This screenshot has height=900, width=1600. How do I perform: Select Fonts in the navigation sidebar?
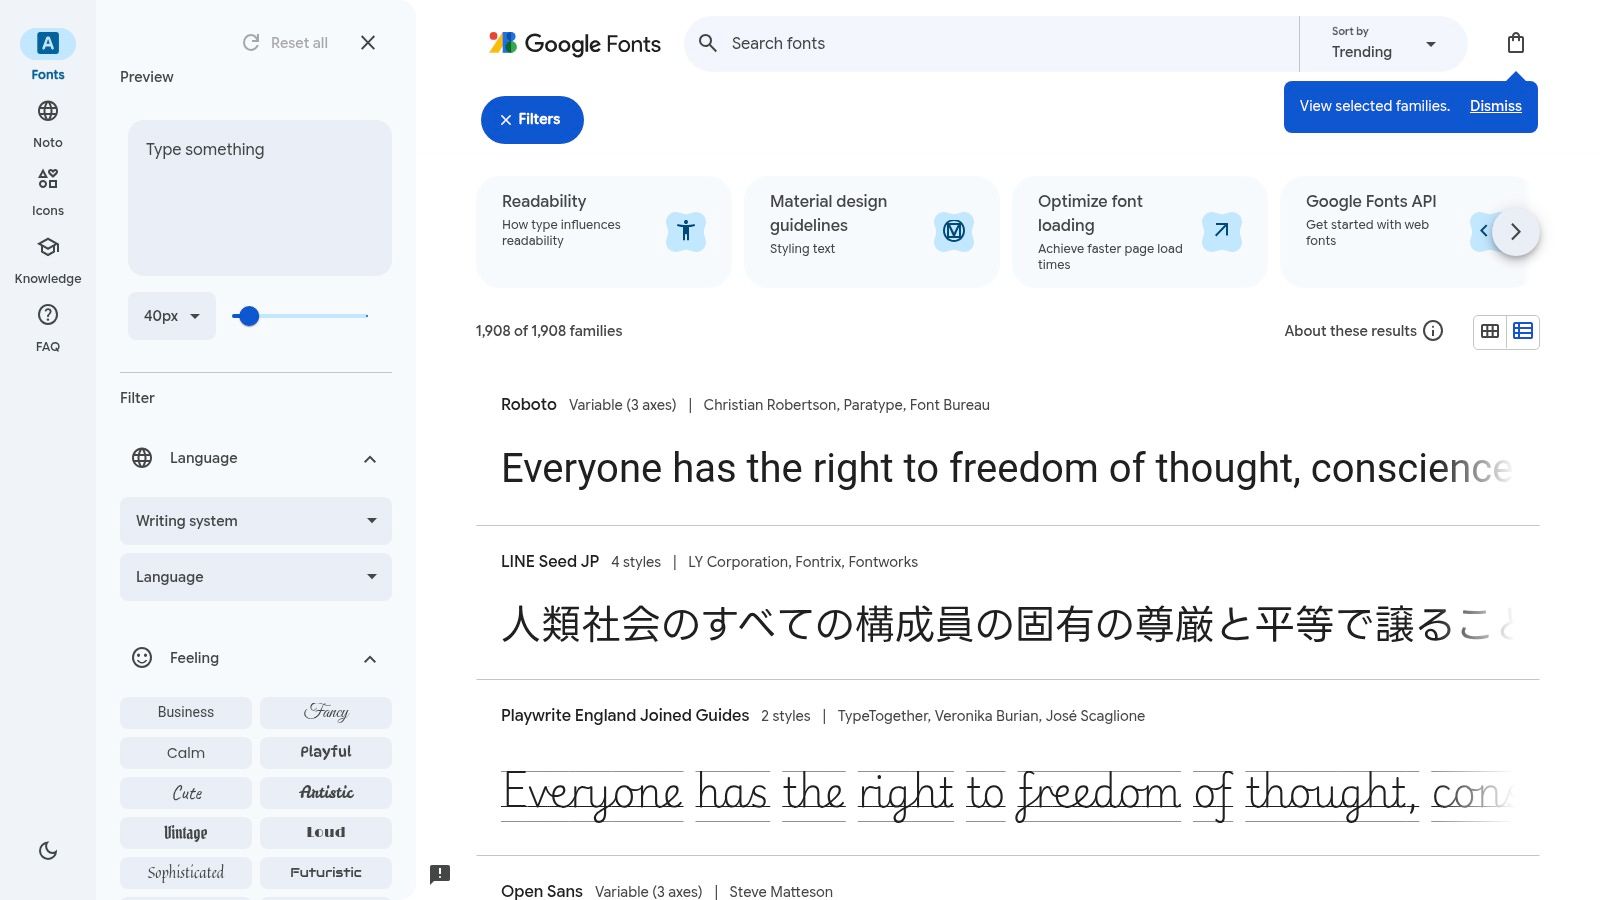[x=47, y=52]
